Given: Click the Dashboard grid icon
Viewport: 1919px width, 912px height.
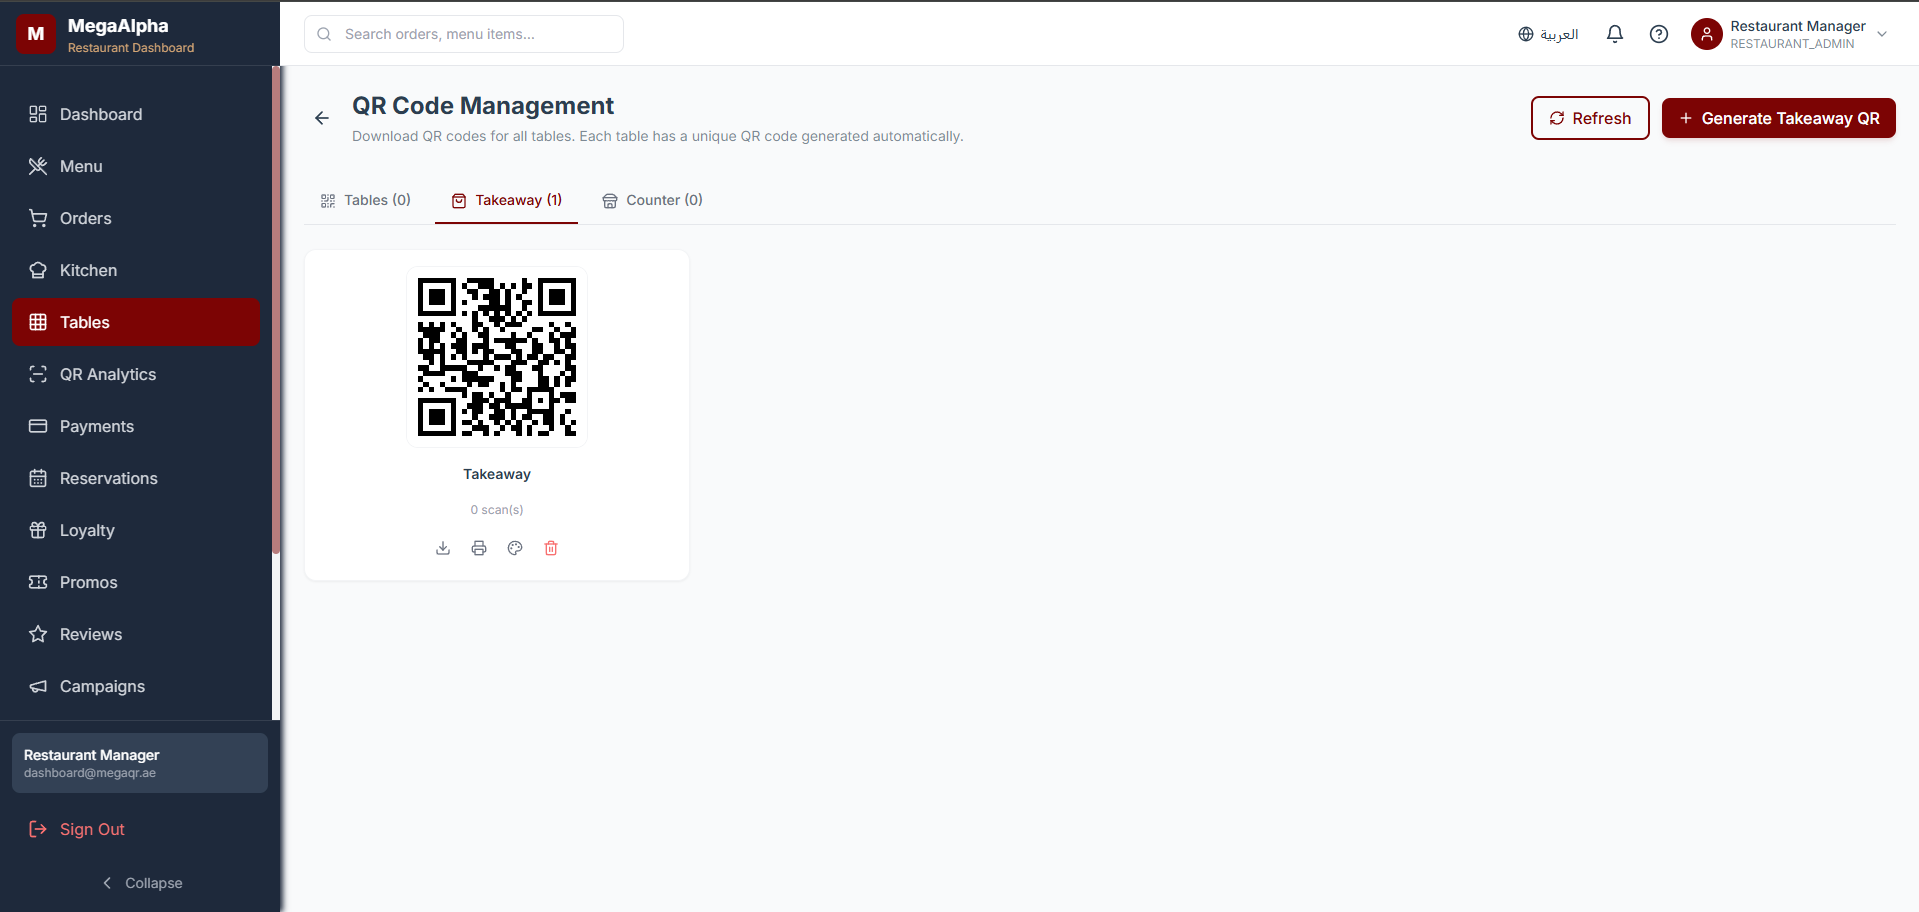Looking at the screenshot, I should tap(38, 114).
